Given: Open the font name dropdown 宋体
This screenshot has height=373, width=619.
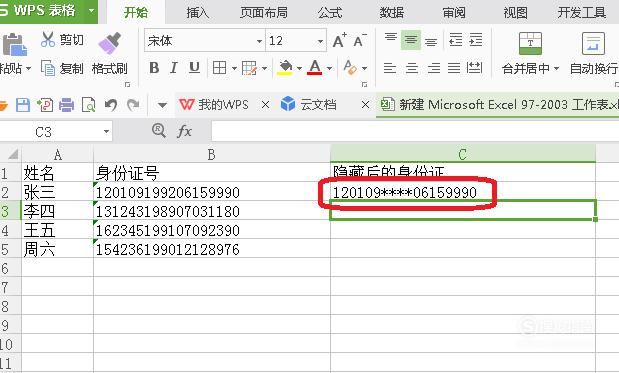Looking at the screenshot, I should (259, 41).
